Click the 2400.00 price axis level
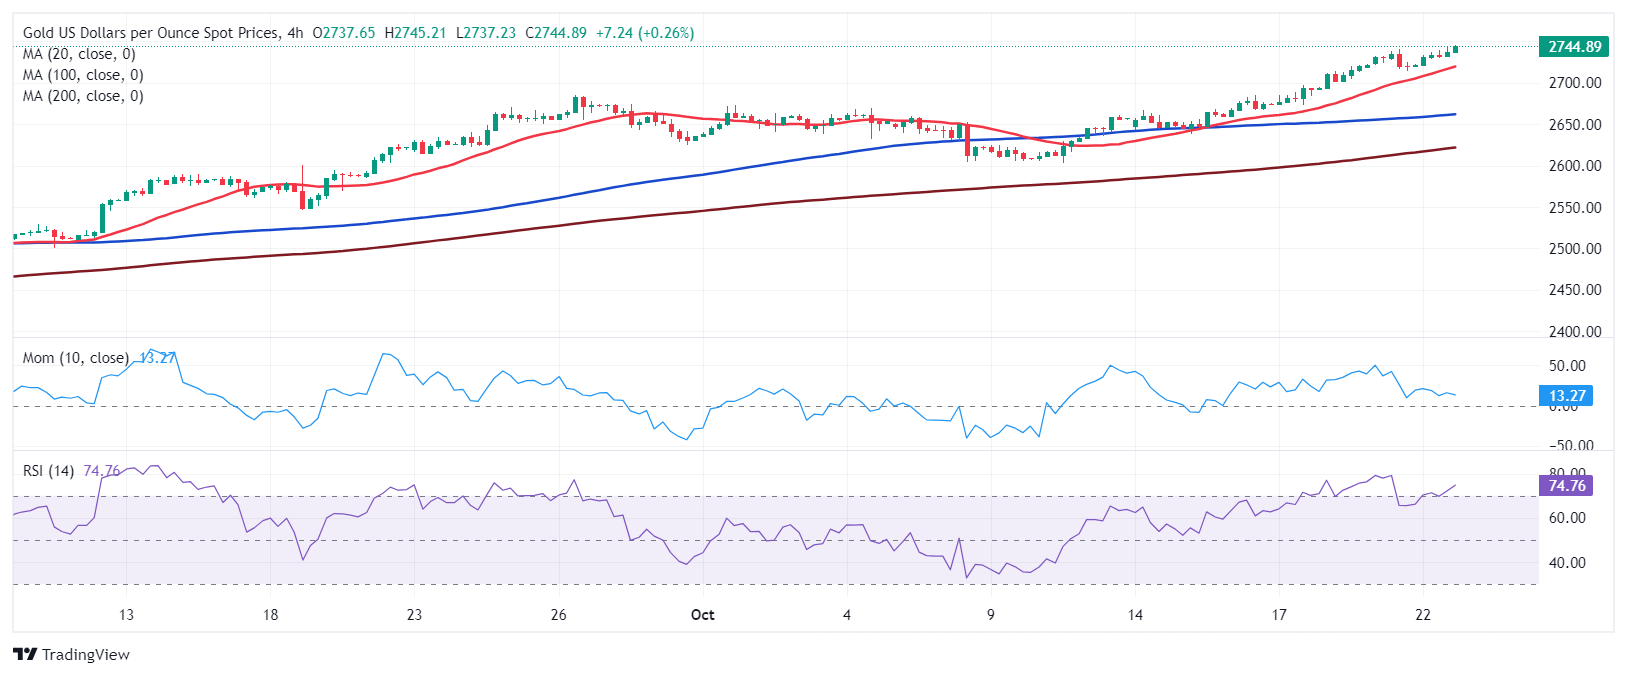The image size is (1627, 676). 1574,332
